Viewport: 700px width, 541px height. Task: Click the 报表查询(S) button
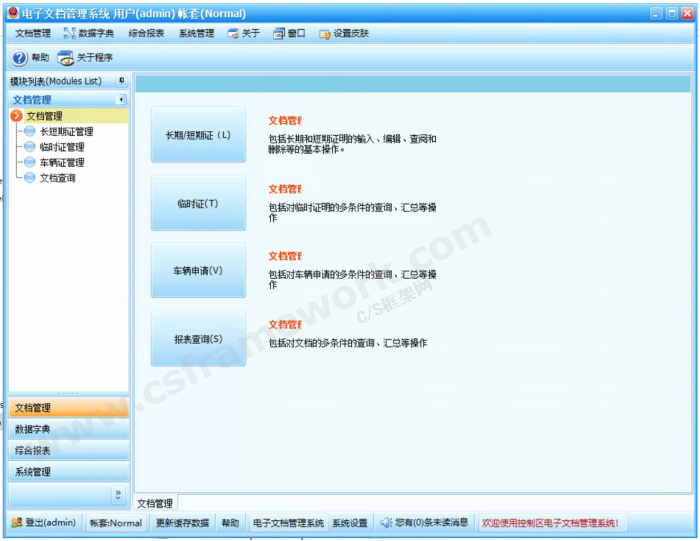click(x=198, y=339)
